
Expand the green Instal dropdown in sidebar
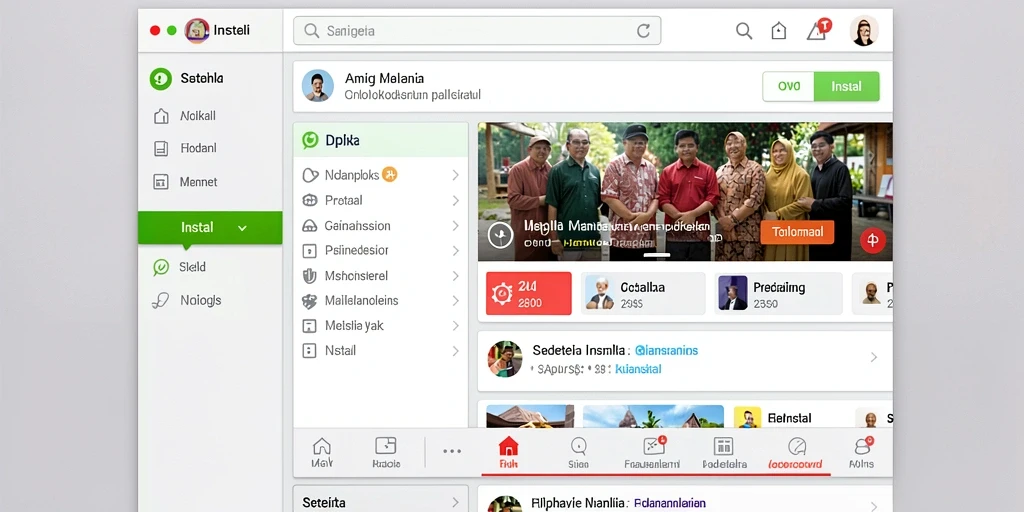pos(210,227)
